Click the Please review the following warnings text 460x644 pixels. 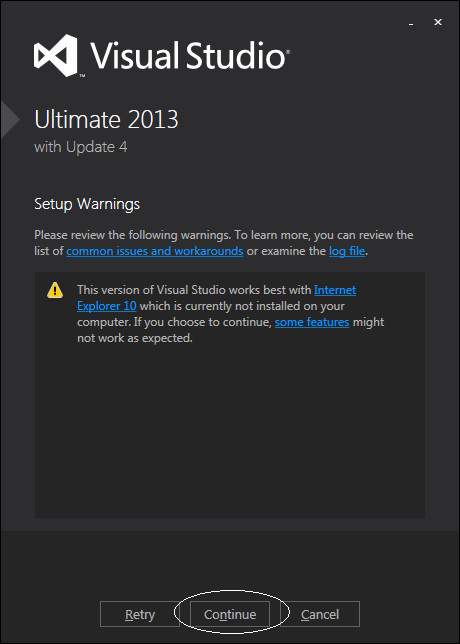coord(133,235)
